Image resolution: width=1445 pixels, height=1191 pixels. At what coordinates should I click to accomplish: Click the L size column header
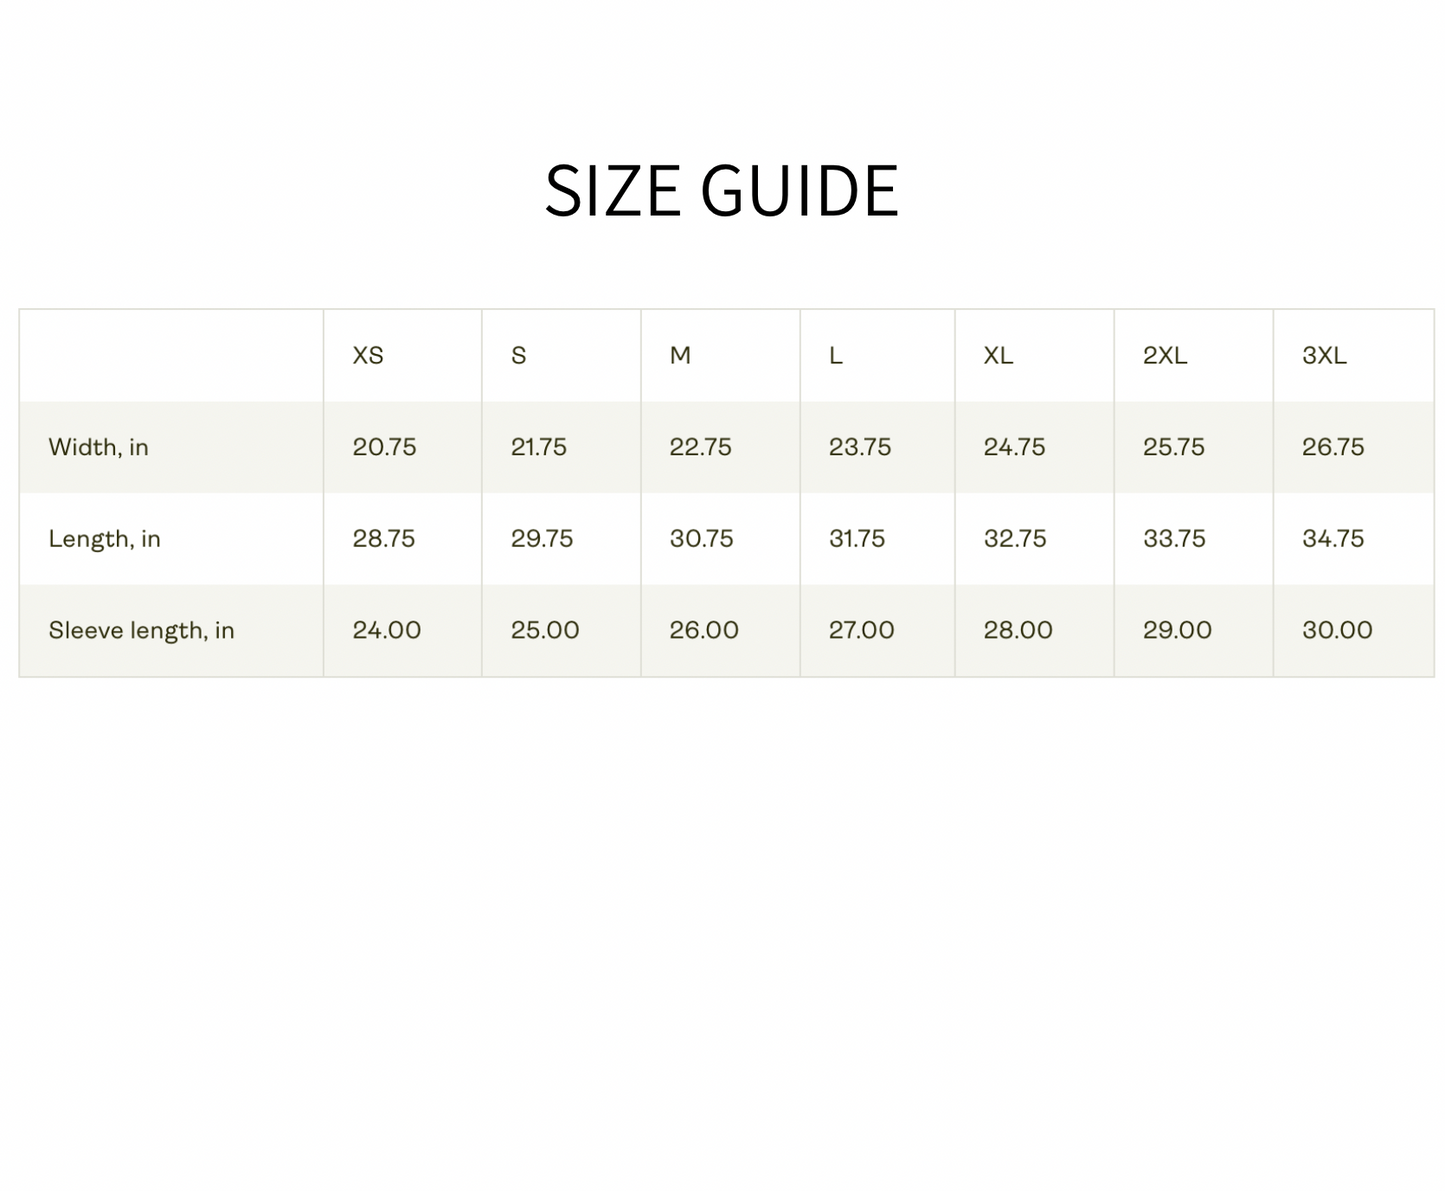click(x=836, y=356)
